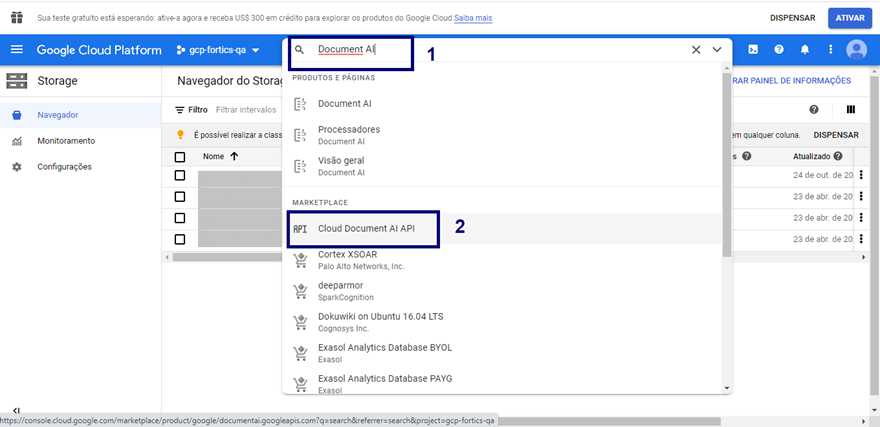Screen dimensions: 880x427
Task: Click the Processadores result icon
Action: (300, 135)
